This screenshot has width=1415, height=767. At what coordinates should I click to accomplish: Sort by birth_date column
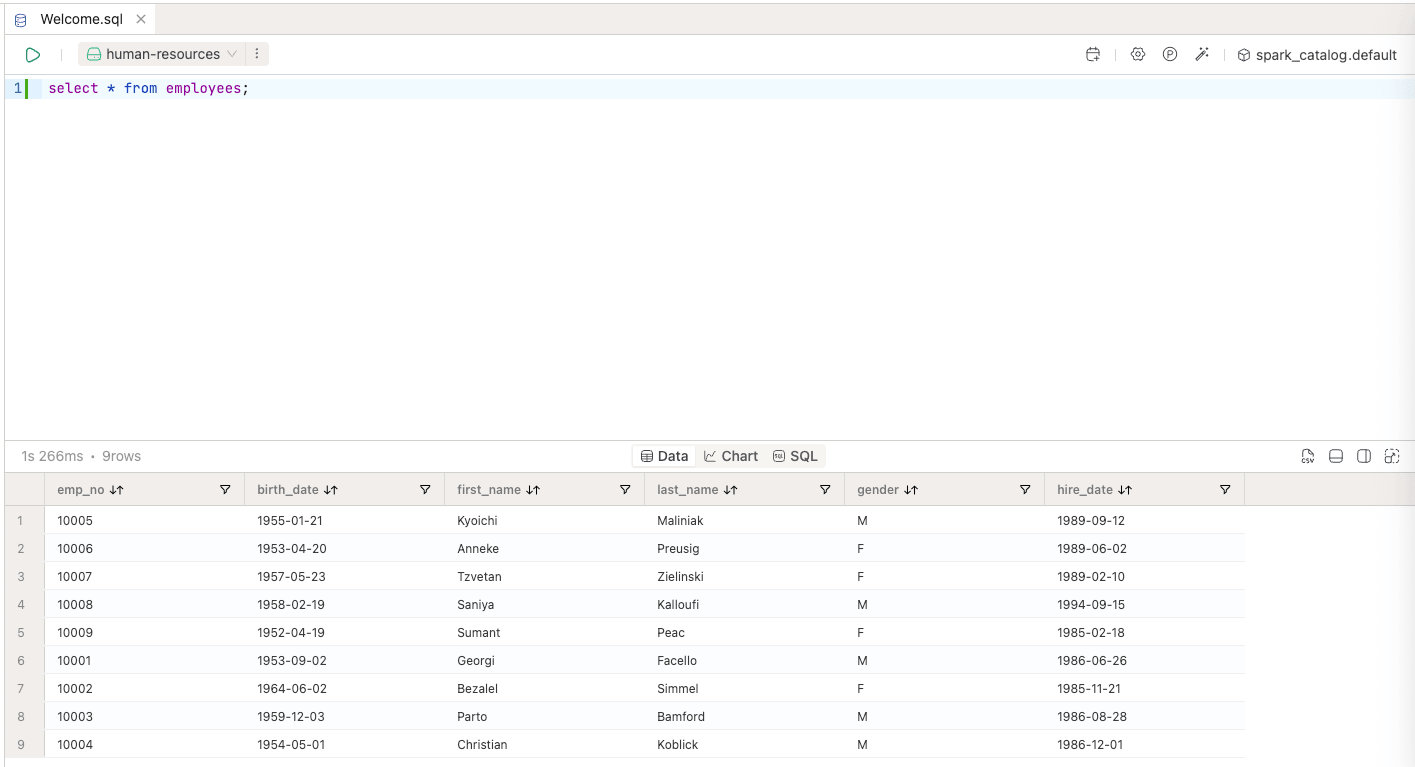(331, 490)
